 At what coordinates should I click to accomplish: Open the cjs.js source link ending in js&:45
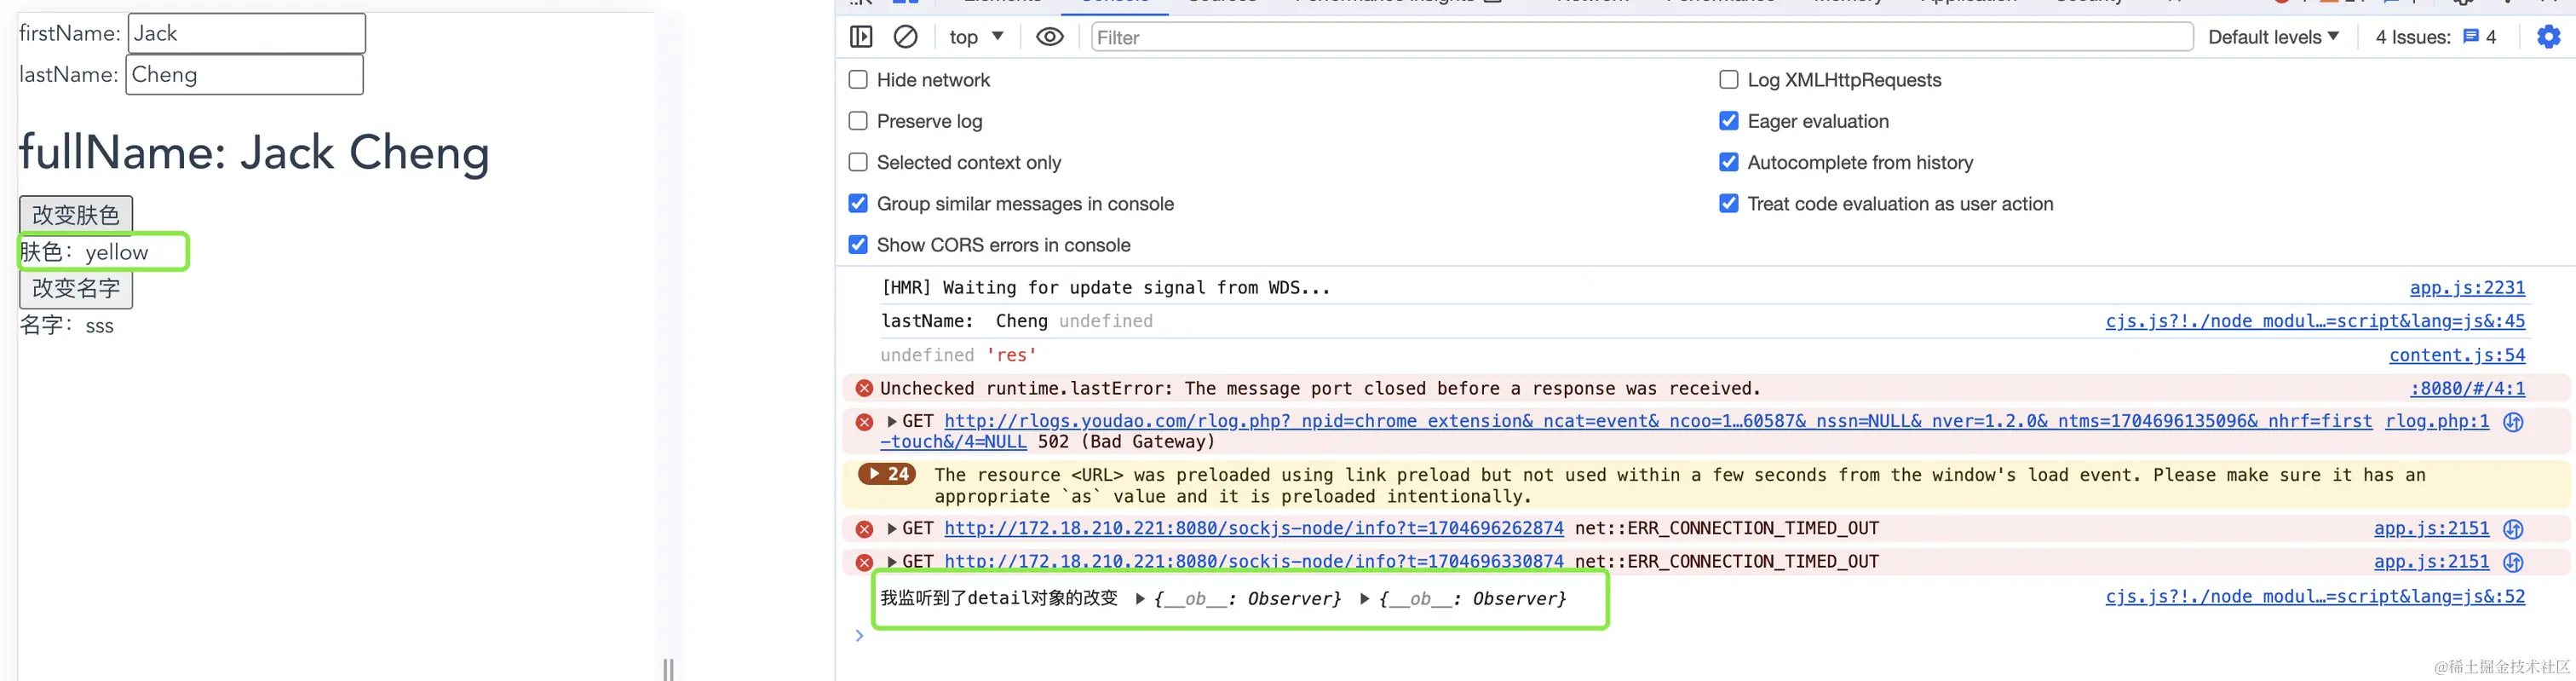coord(2315,321)
